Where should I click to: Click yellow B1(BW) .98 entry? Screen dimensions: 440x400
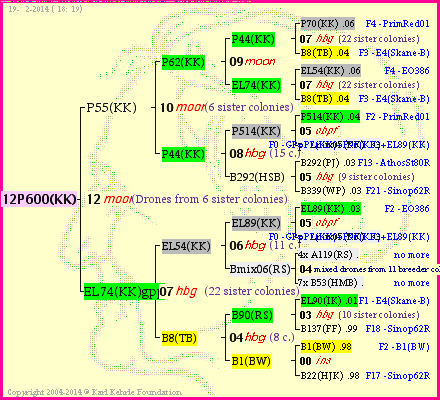[326, 347]
